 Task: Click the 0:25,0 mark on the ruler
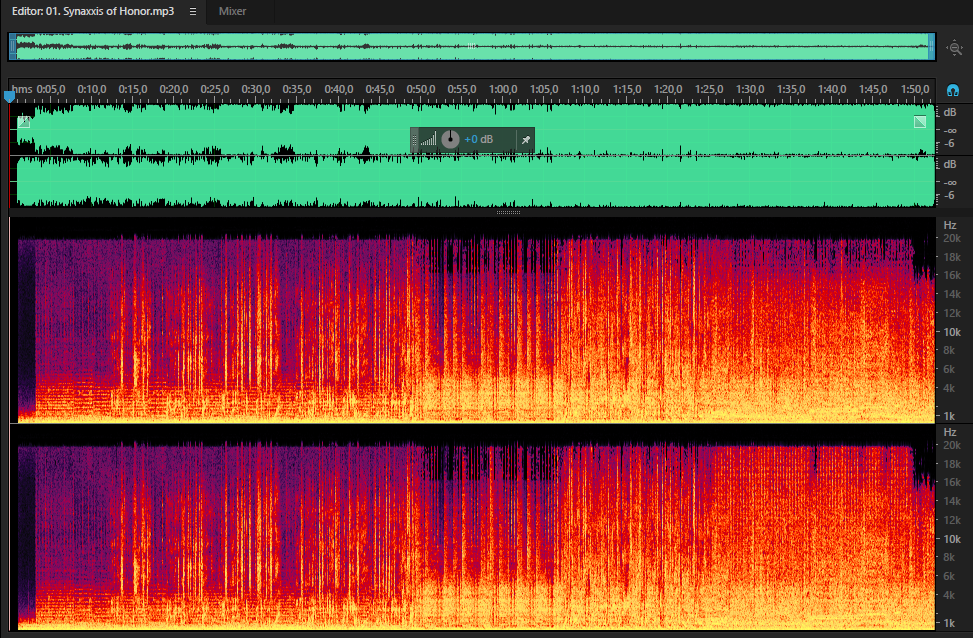[x=215, y=89]
